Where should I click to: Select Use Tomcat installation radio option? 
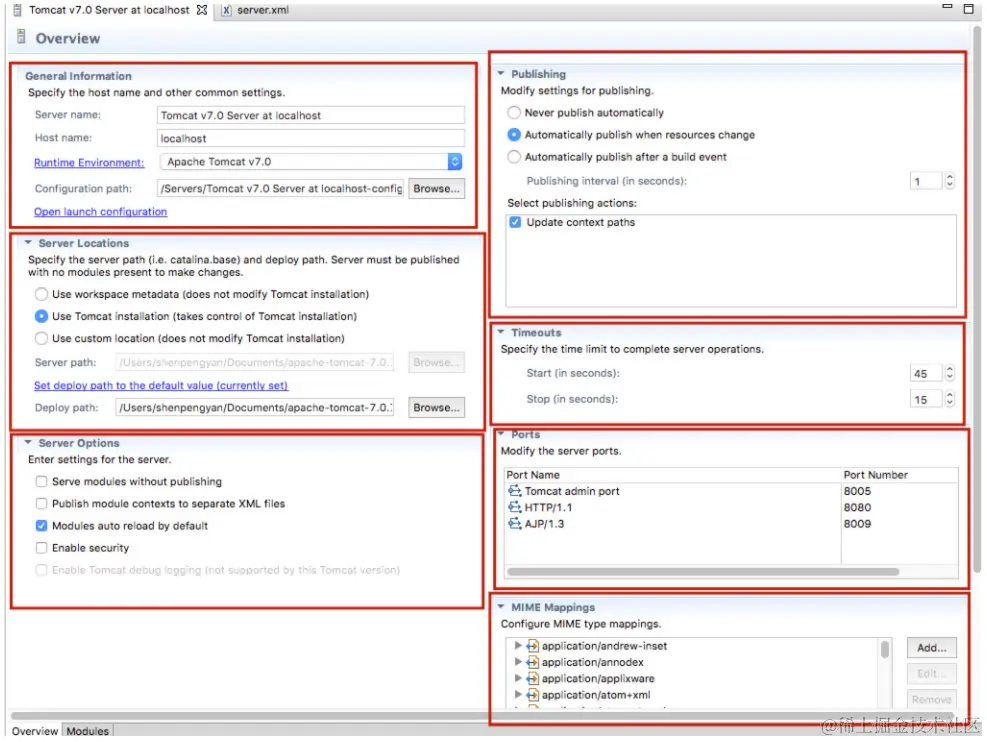coord(41,316)
